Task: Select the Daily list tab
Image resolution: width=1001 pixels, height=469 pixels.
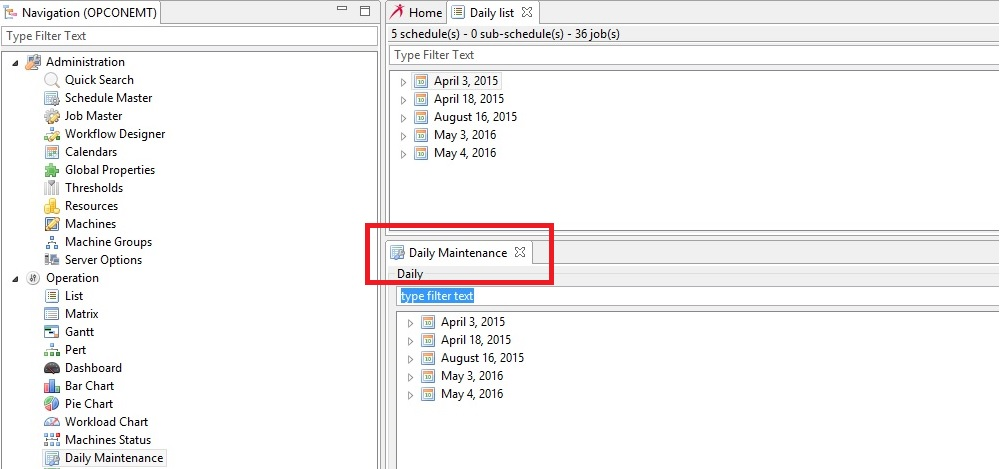Action: 492,12
